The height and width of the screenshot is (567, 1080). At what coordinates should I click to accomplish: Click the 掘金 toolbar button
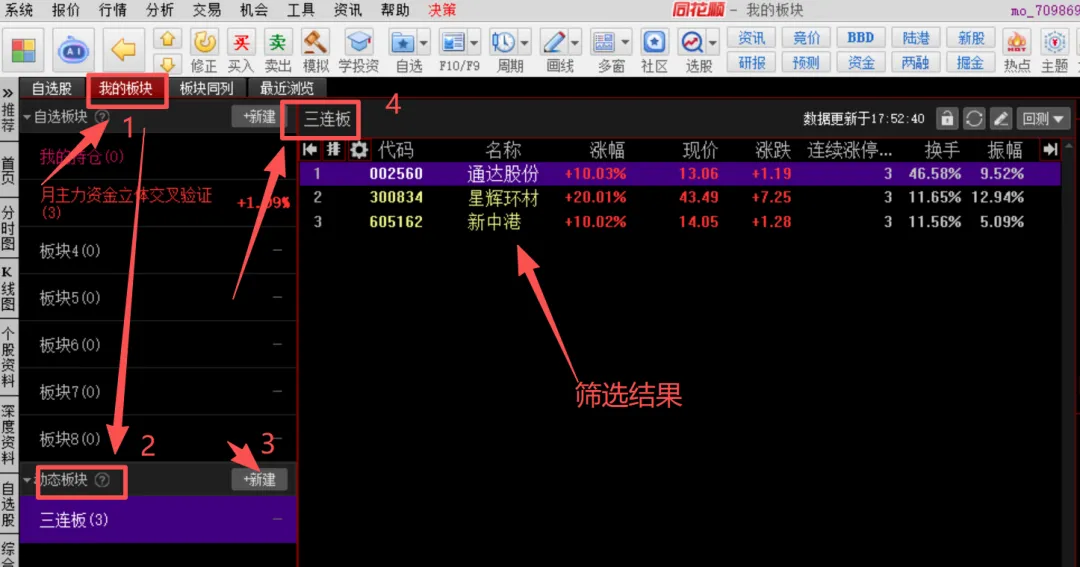tap(970, 63)
